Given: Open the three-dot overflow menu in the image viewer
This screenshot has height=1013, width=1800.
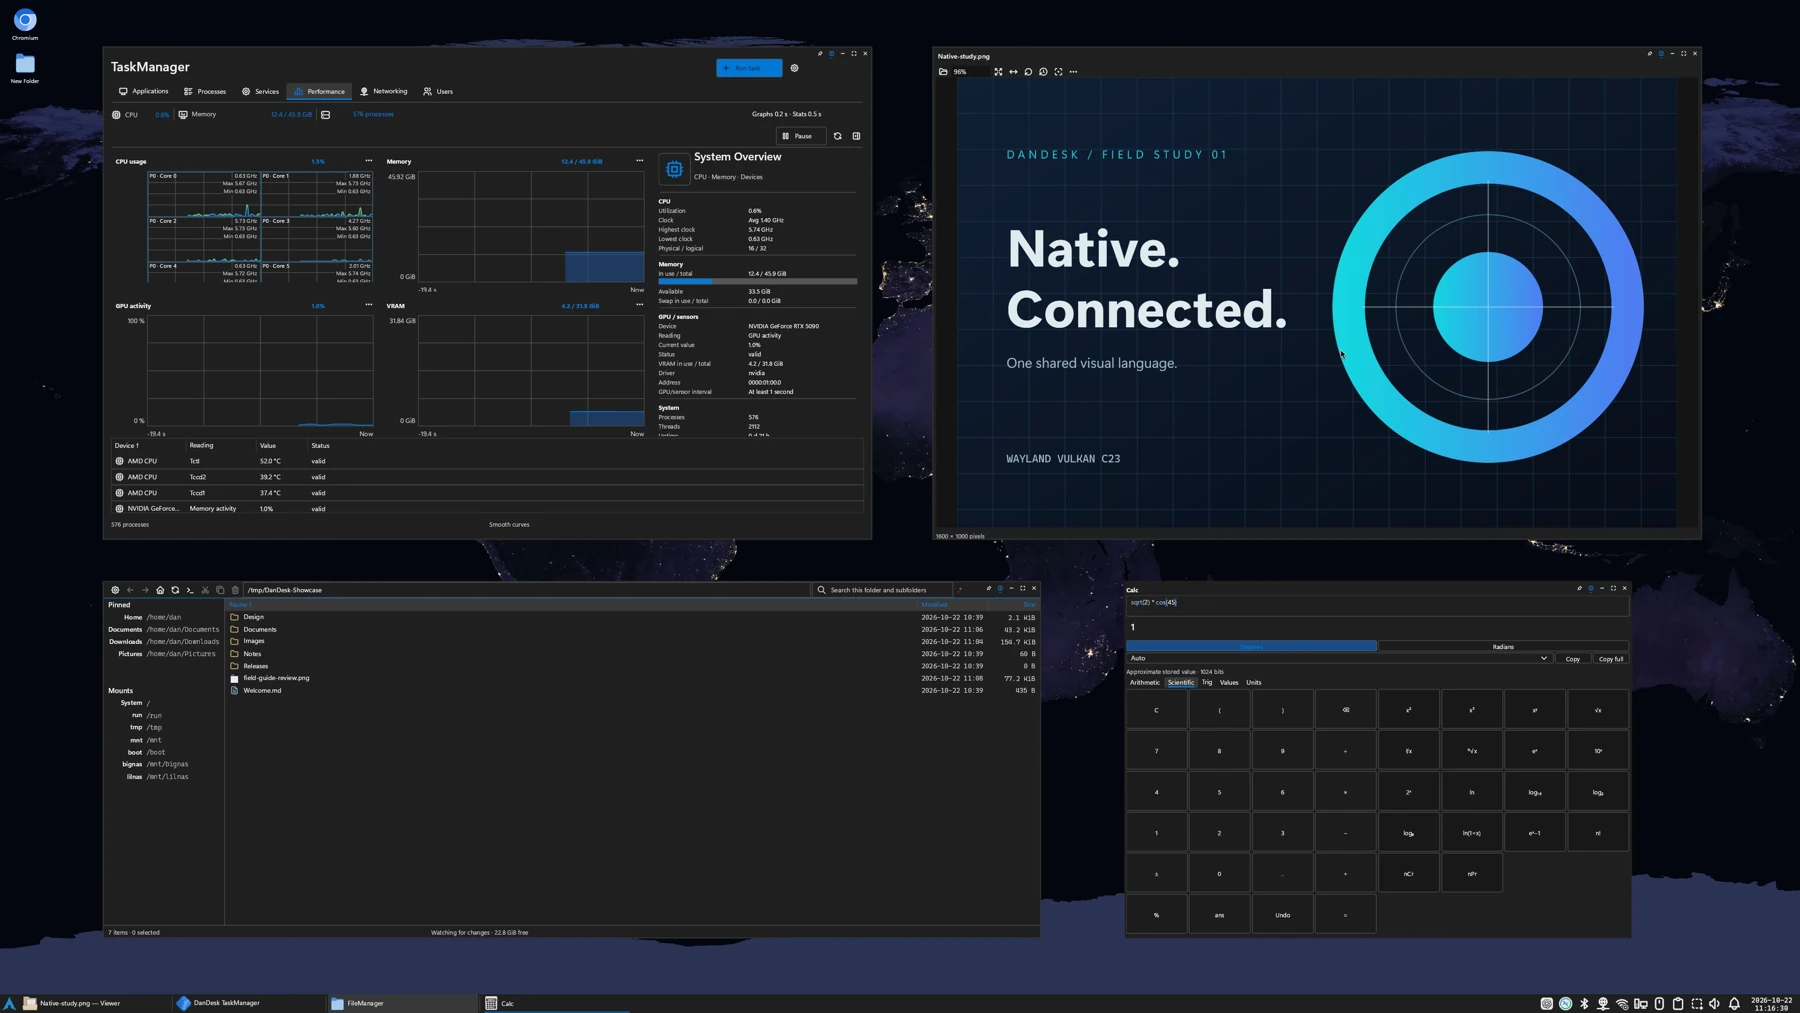Looking at the screenshot, I should (x=1073, y=72).
